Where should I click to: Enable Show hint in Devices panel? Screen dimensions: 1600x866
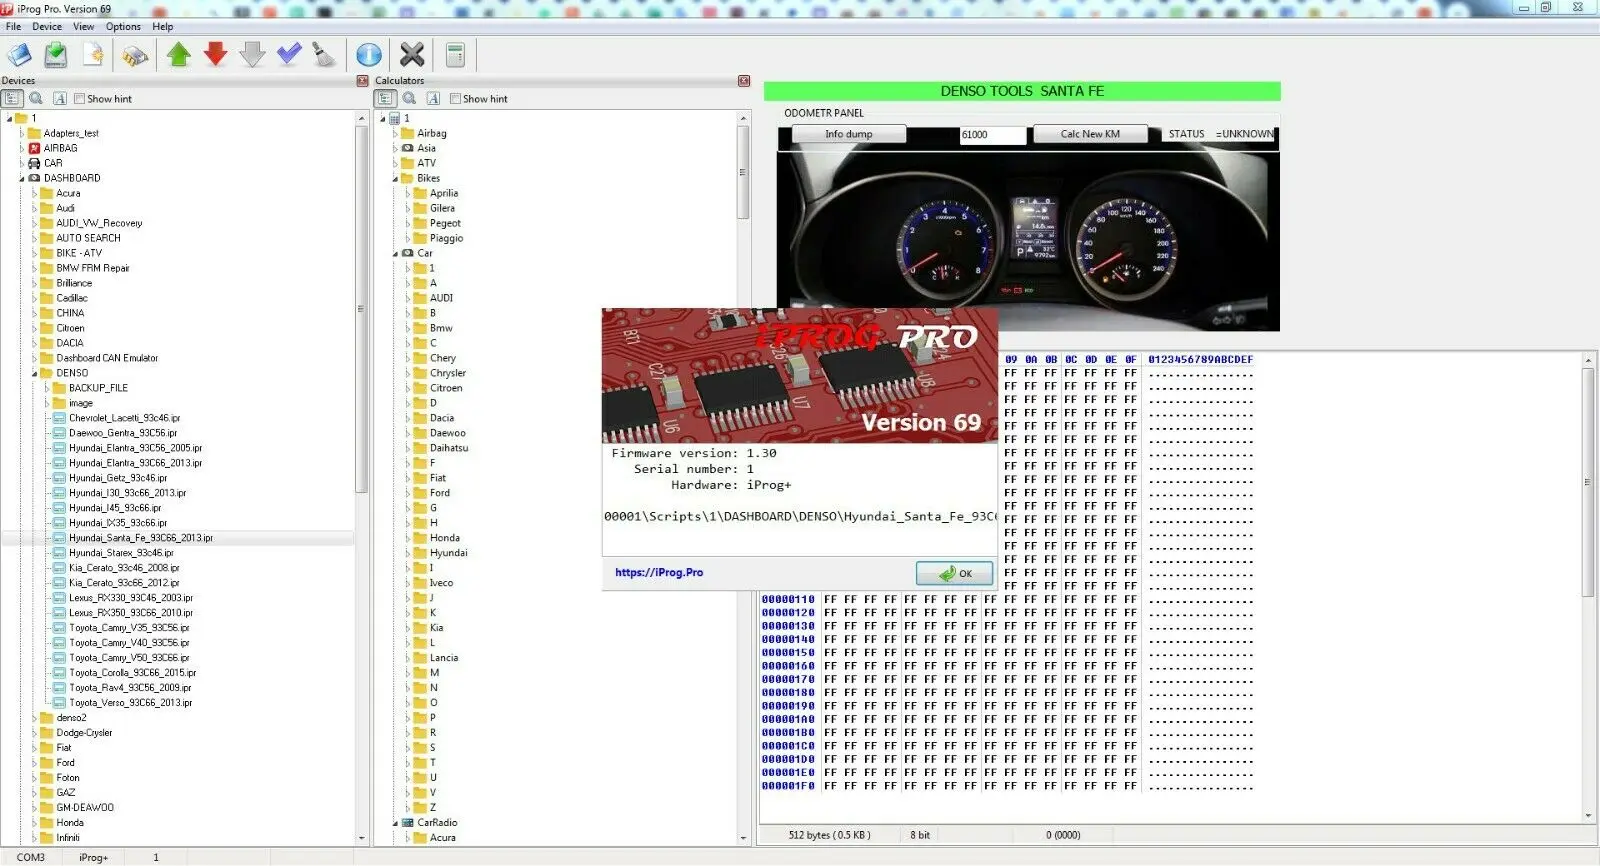click(x=80, y=99)
